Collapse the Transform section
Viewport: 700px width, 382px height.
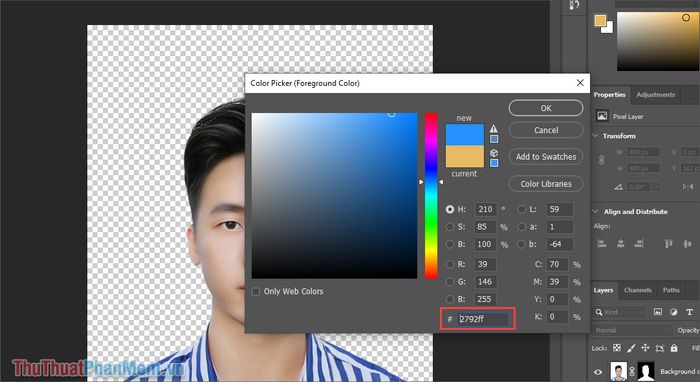click(596, 136)
